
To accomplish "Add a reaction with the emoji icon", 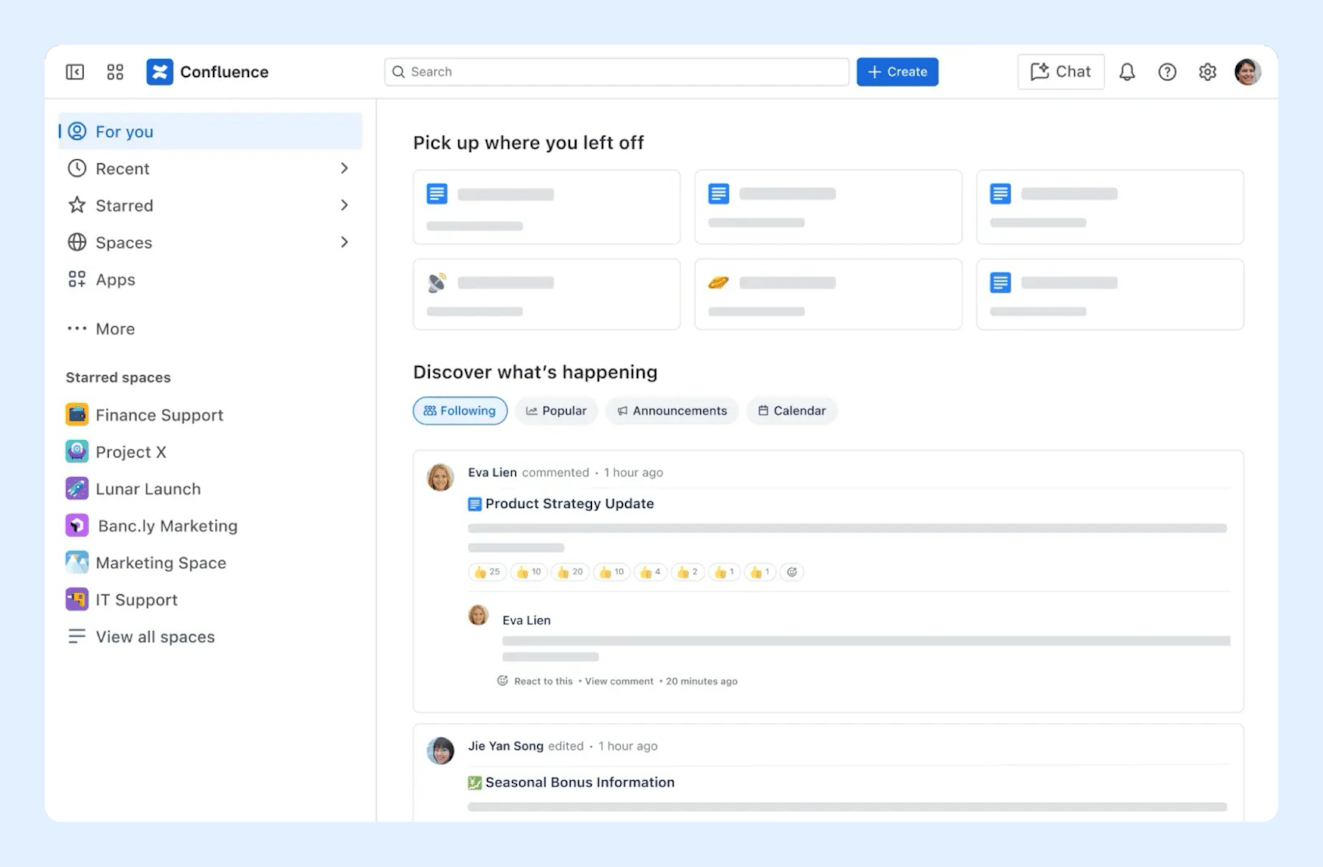I will click(792, 572).
